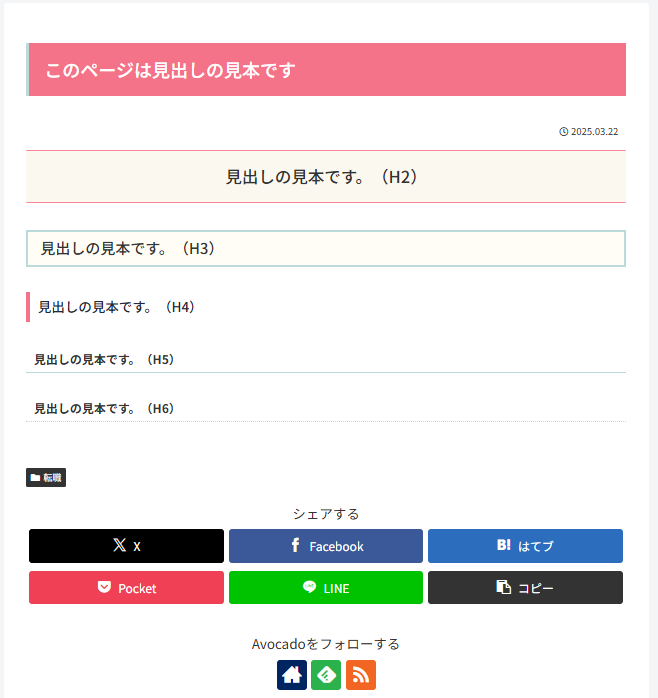
Task: Click the home icon follow button
Action: (x=292, y=675)
